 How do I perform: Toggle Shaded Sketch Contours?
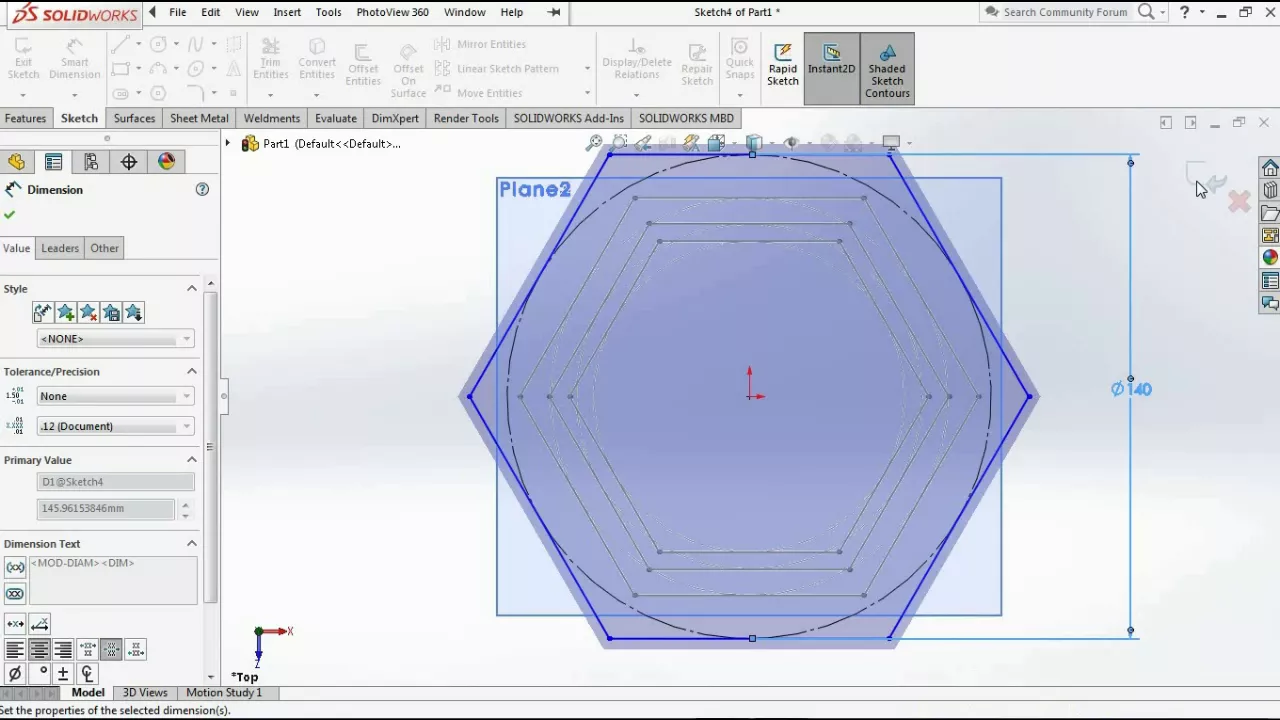(x=887, y=69)
